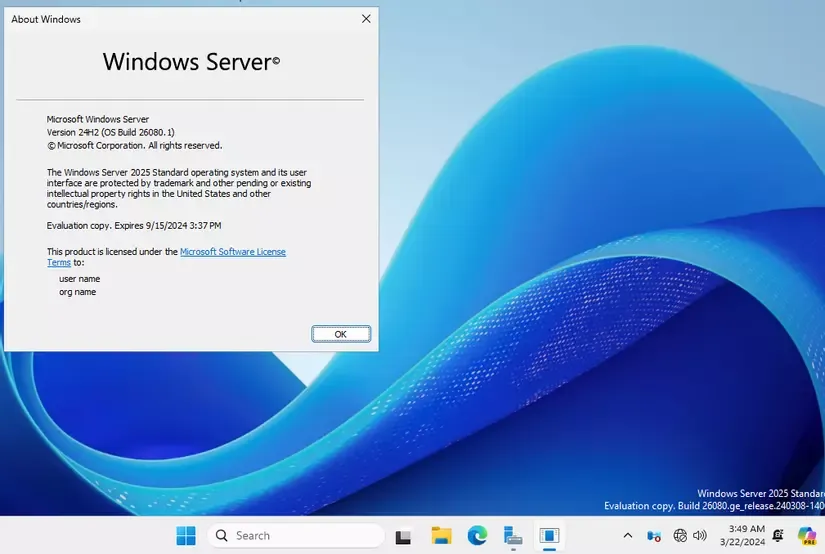Screen dimensions: 825x554
Task: Open Task View from the taskbar
Action: pyautogui.click(x=403, y=536)
